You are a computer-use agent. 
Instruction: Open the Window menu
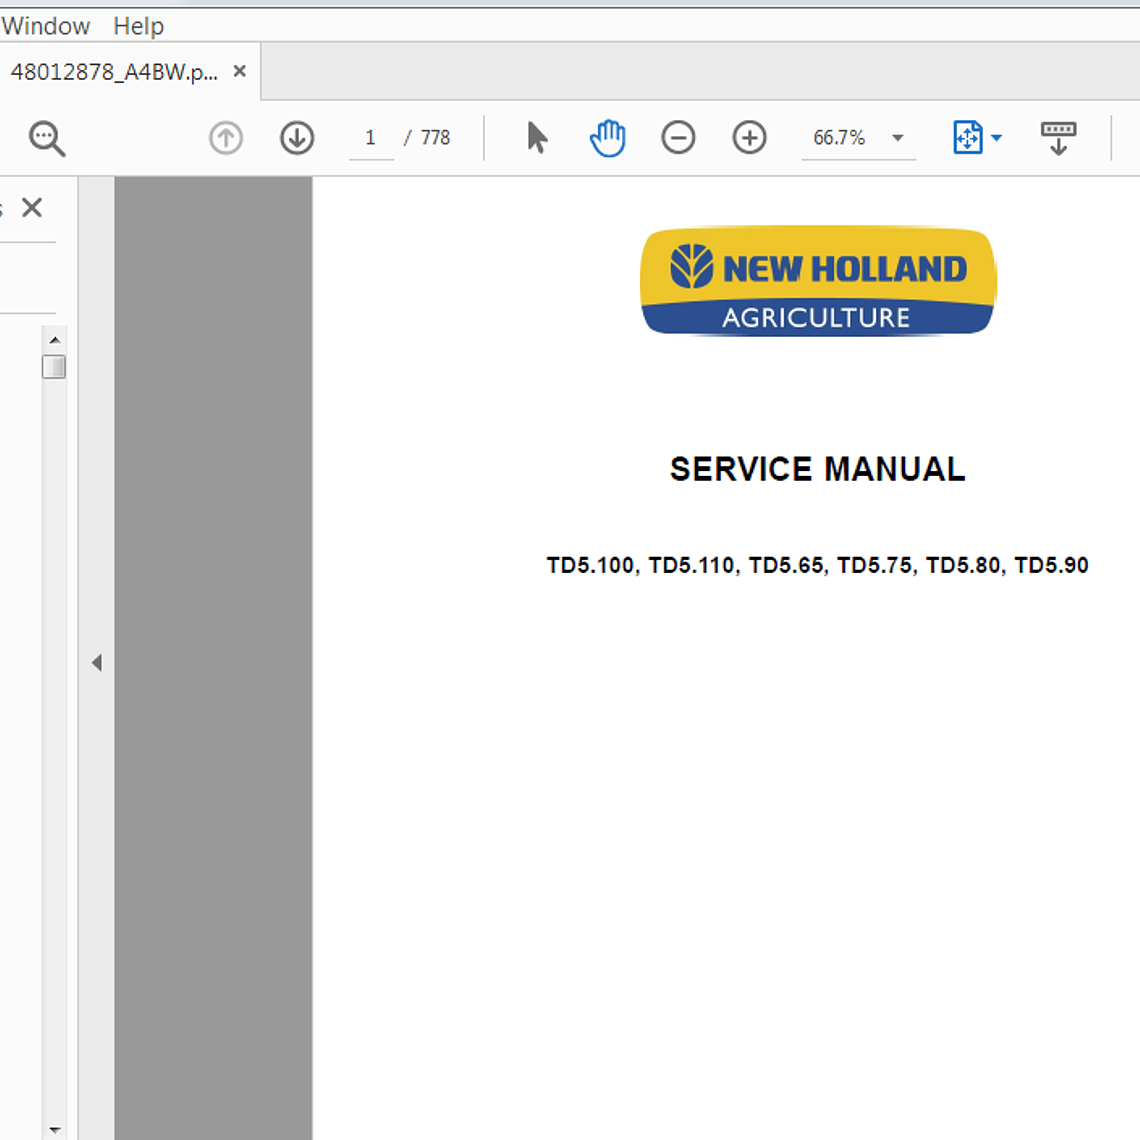click(x=47, y=25)
